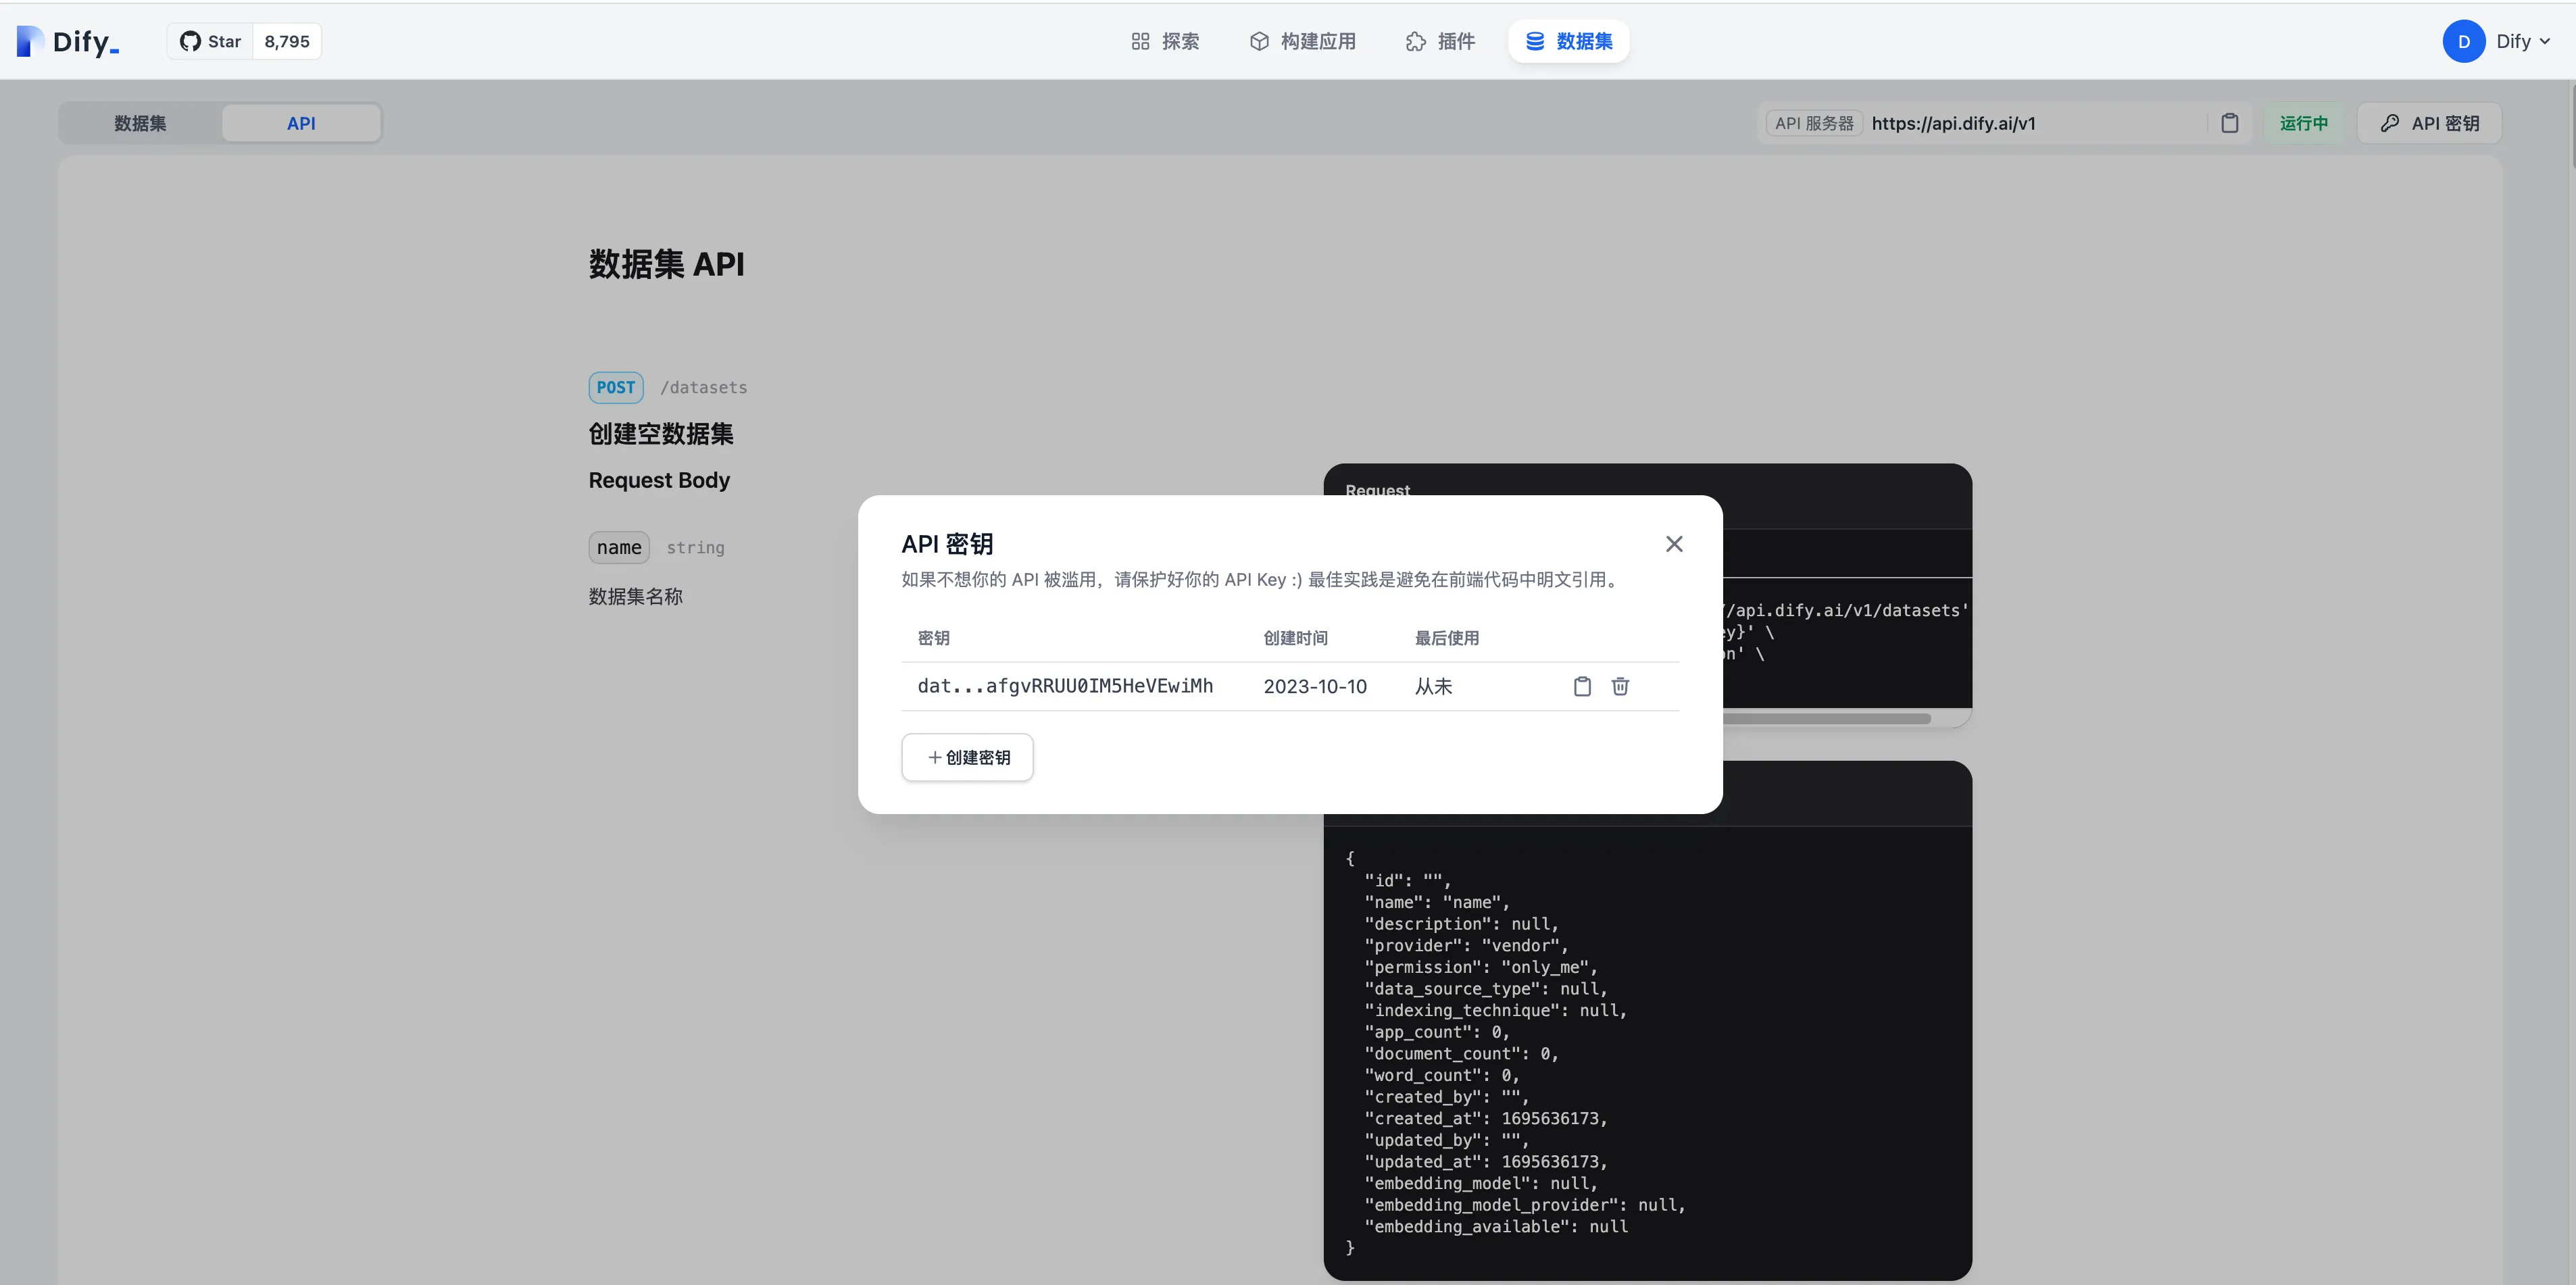Open the API 密钥 button in header
The height and width of the screenshot is (1285, 2576).
coord(2429,123)
